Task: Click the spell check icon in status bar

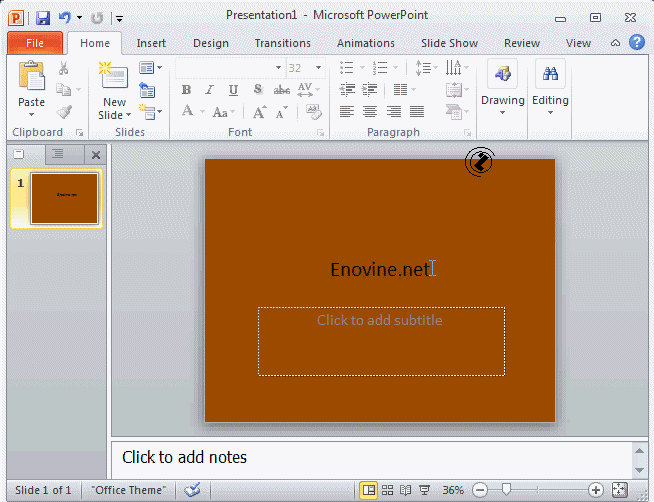Action: [193, 490]
